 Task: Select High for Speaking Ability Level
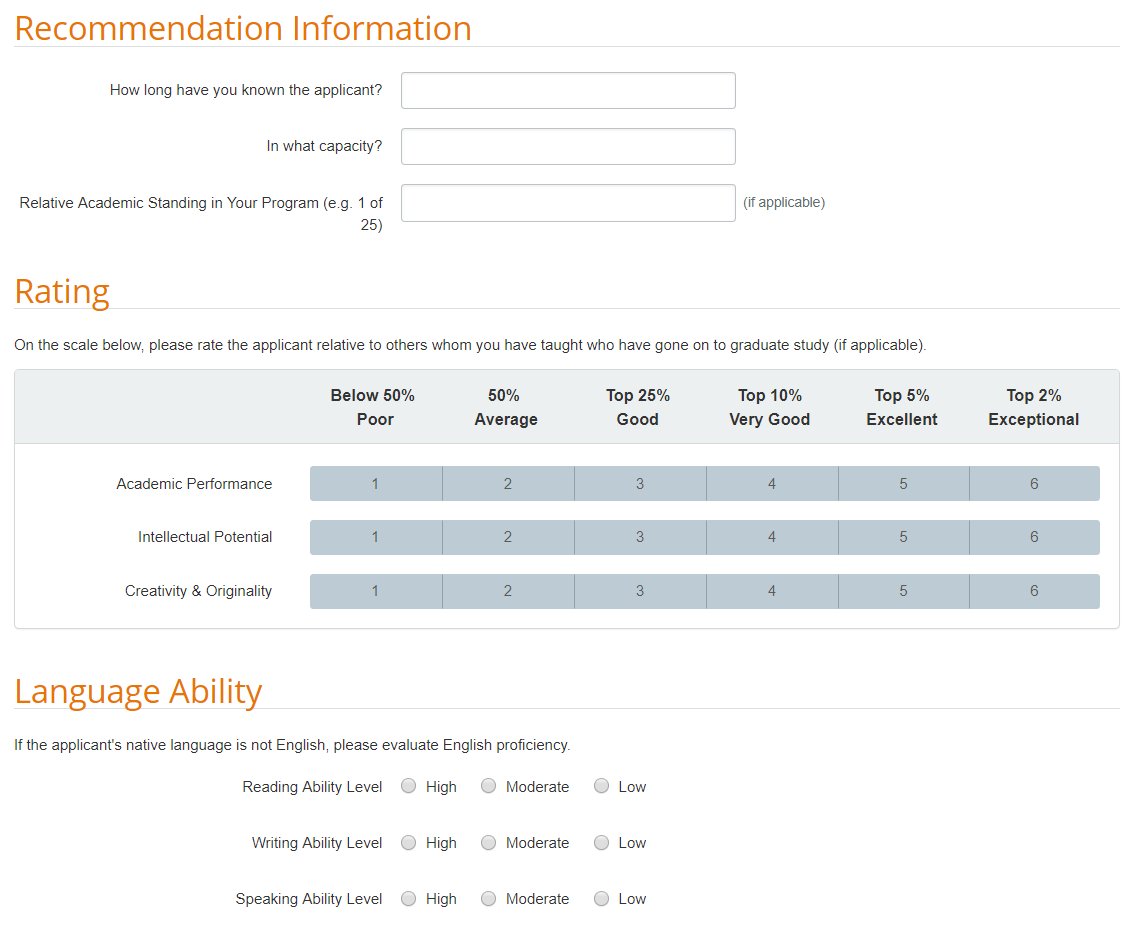click(x=409, y=899)
